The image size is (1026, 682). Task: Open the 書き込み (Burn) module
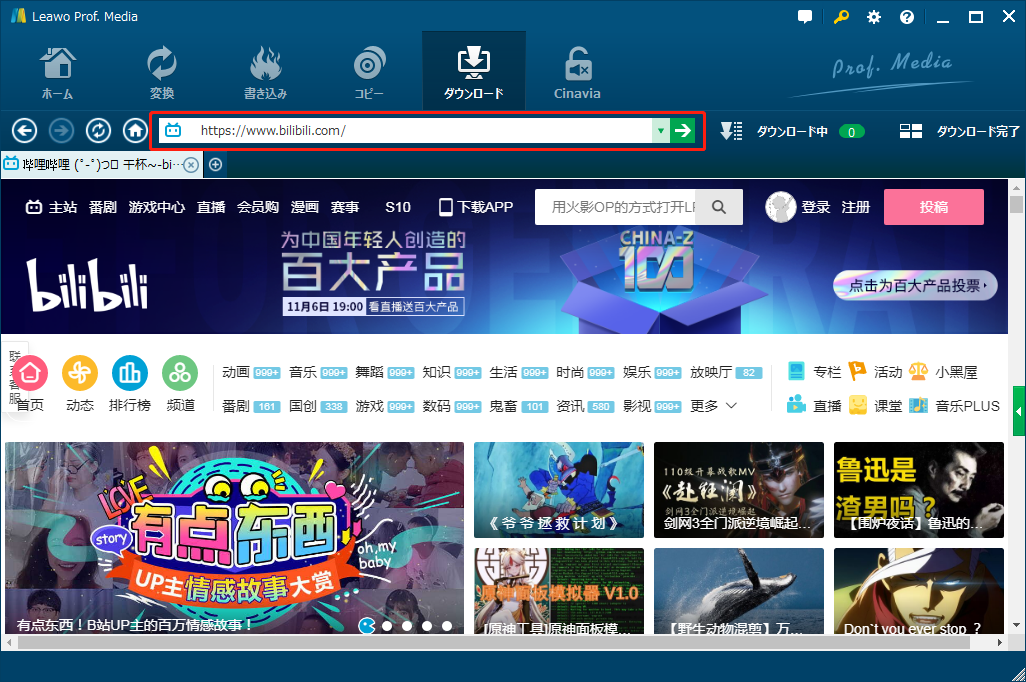(x=265, y=73)
